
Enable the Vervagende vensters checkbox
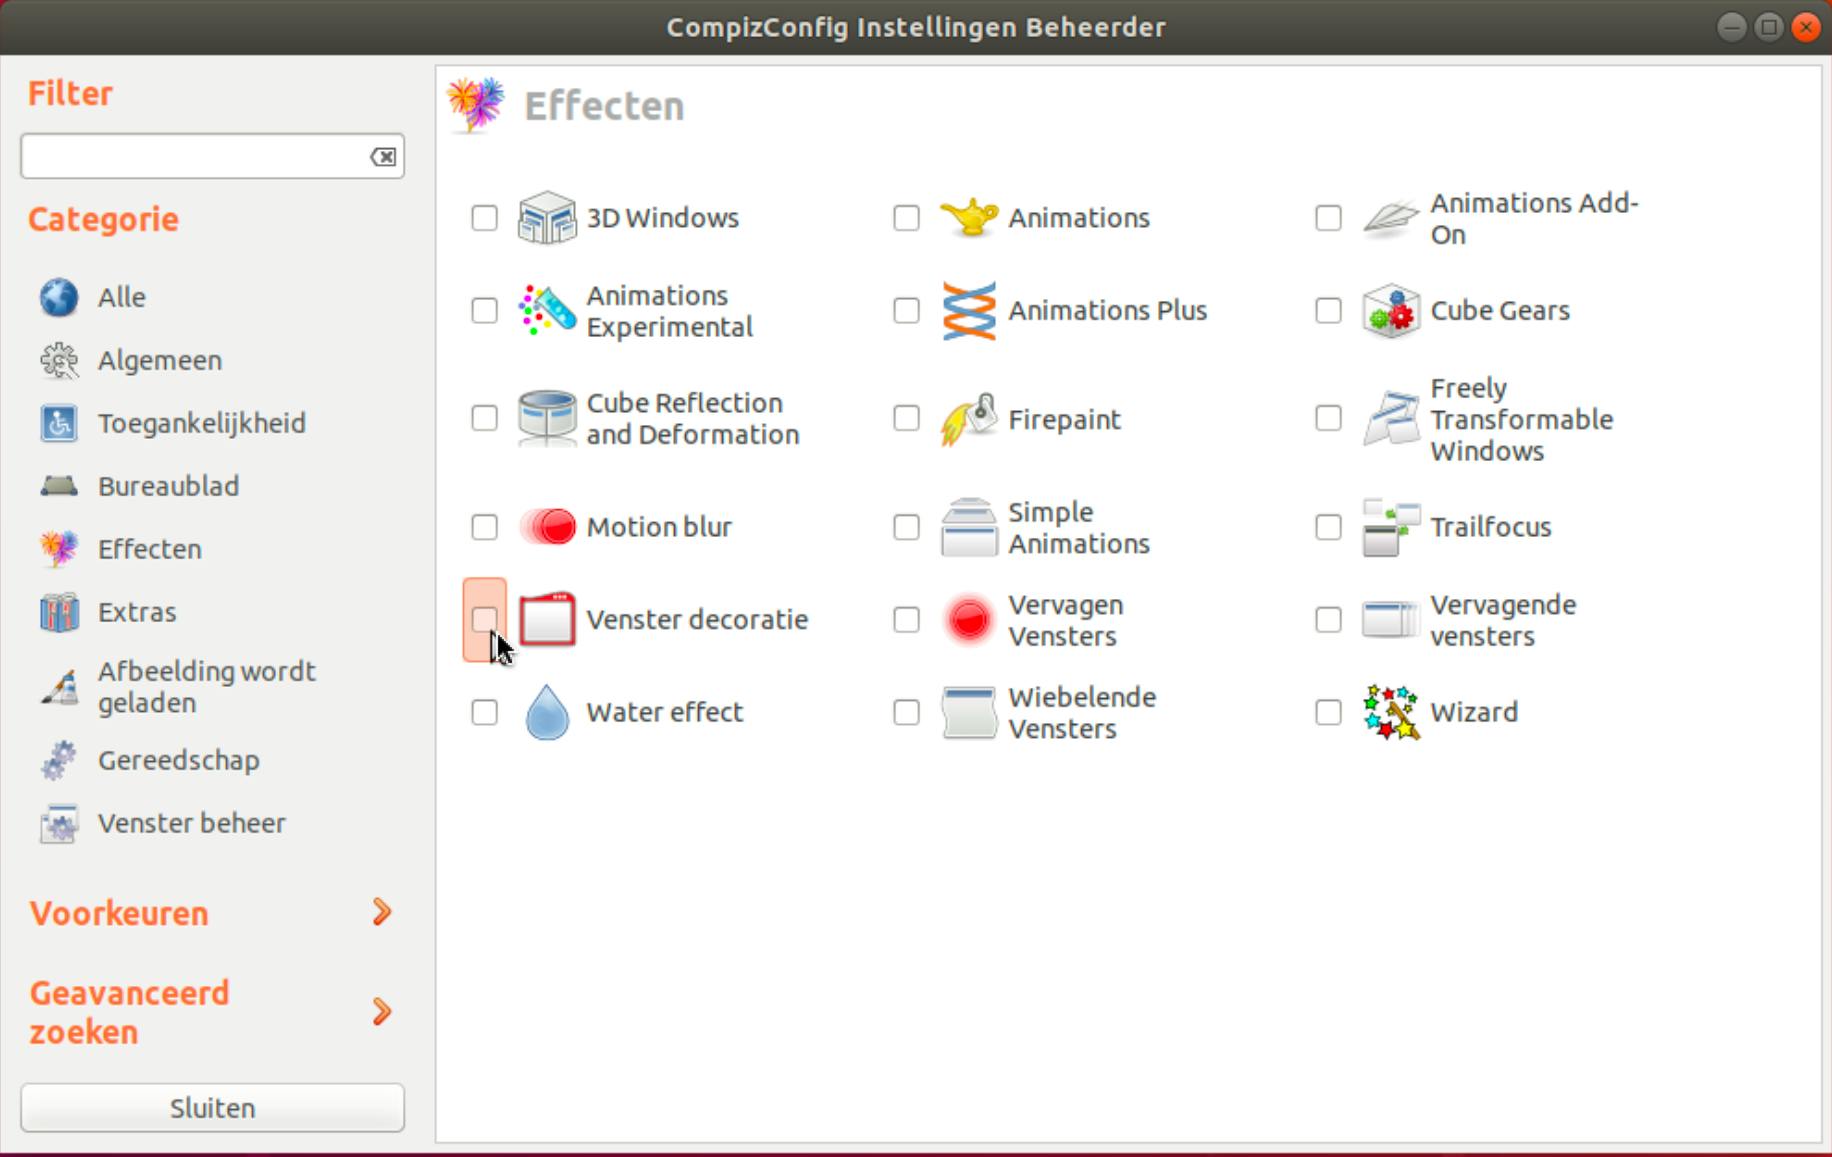1328,620
